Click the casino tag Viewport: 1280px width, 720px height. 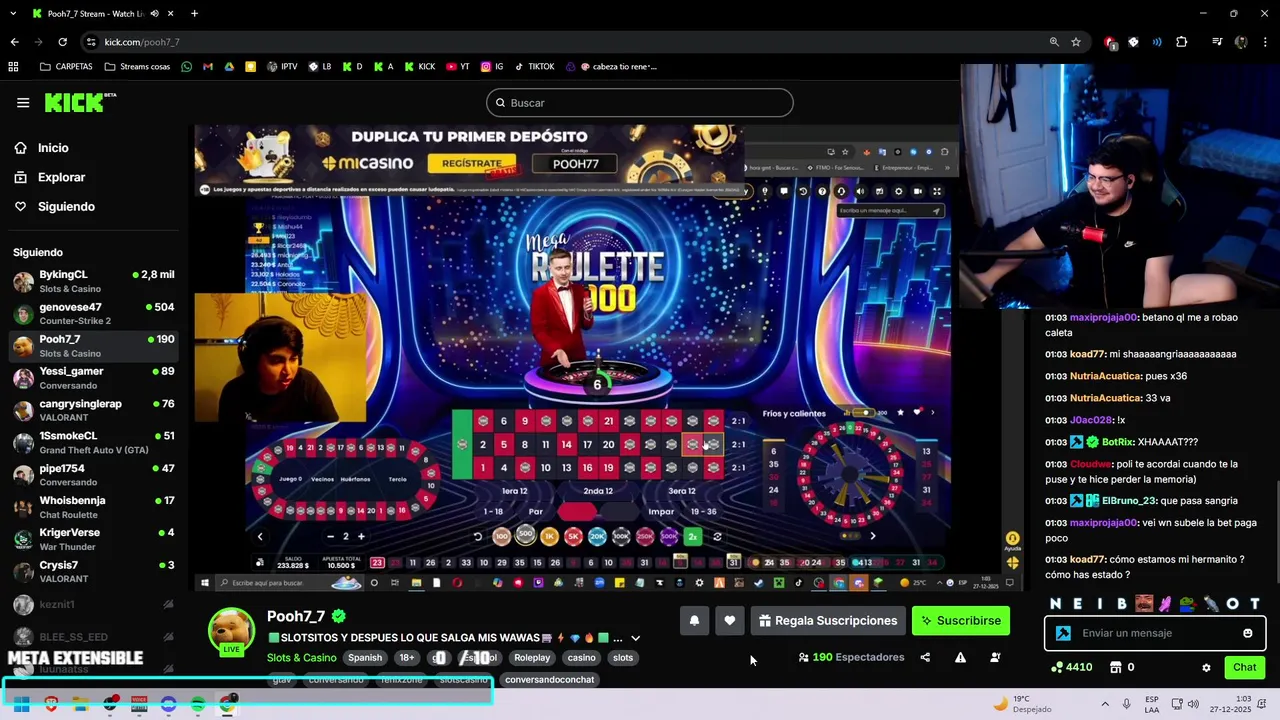tap(582, 658)
